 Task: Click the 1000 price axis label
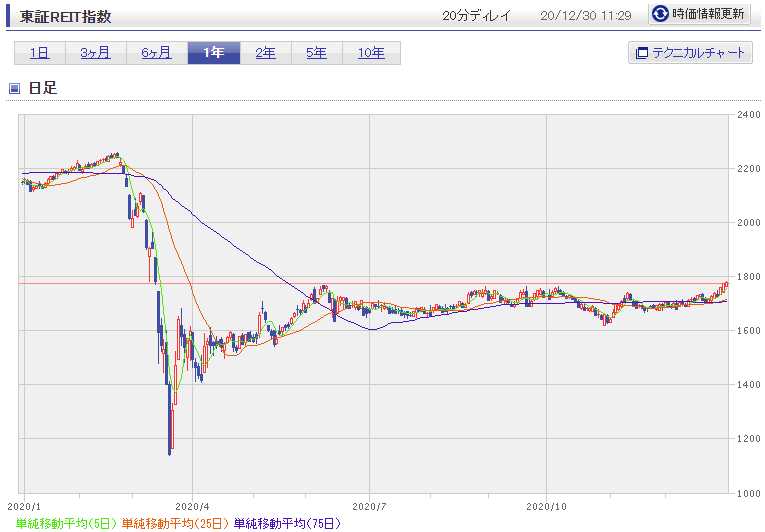(748, 493)
